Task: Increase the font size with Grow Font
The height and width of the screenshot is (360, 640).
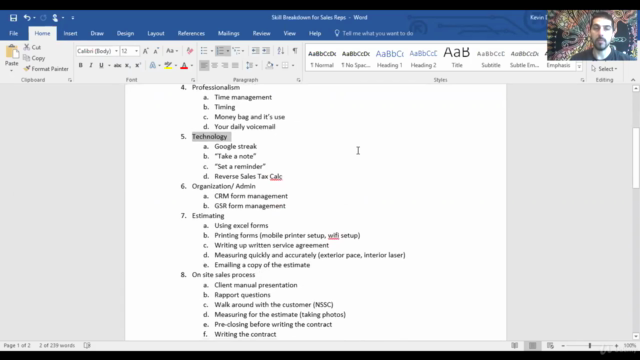Action: (x=146, y=51)
